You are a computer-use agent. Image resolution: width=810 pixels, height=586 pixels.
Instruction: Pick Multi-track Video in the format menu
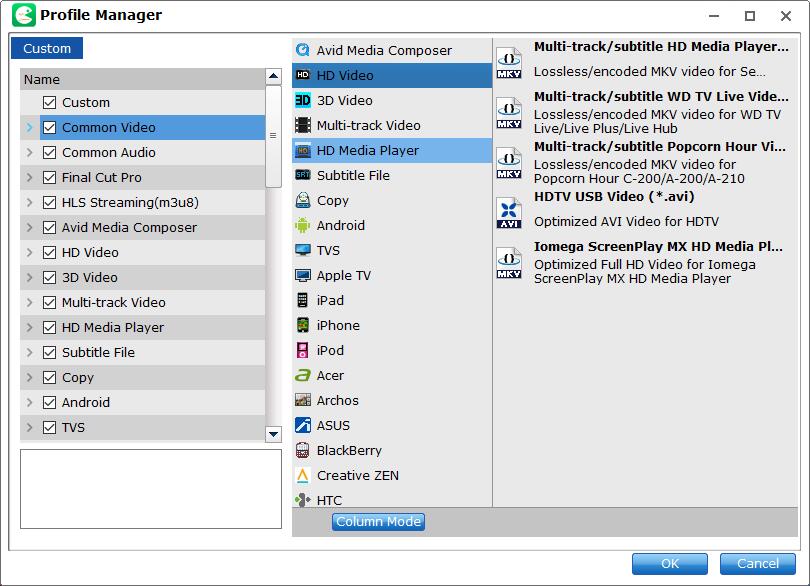pos(392,125)
